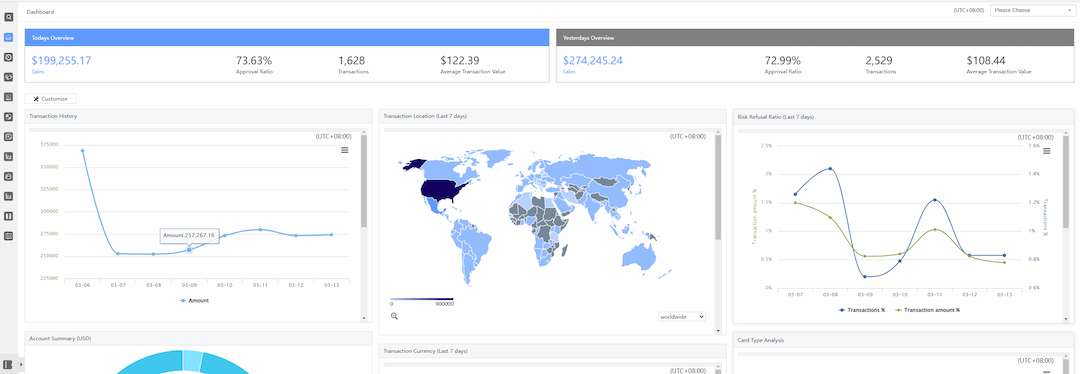
Task: Open the Transaction History chart hamburger menu
Action: coord(345,149)
